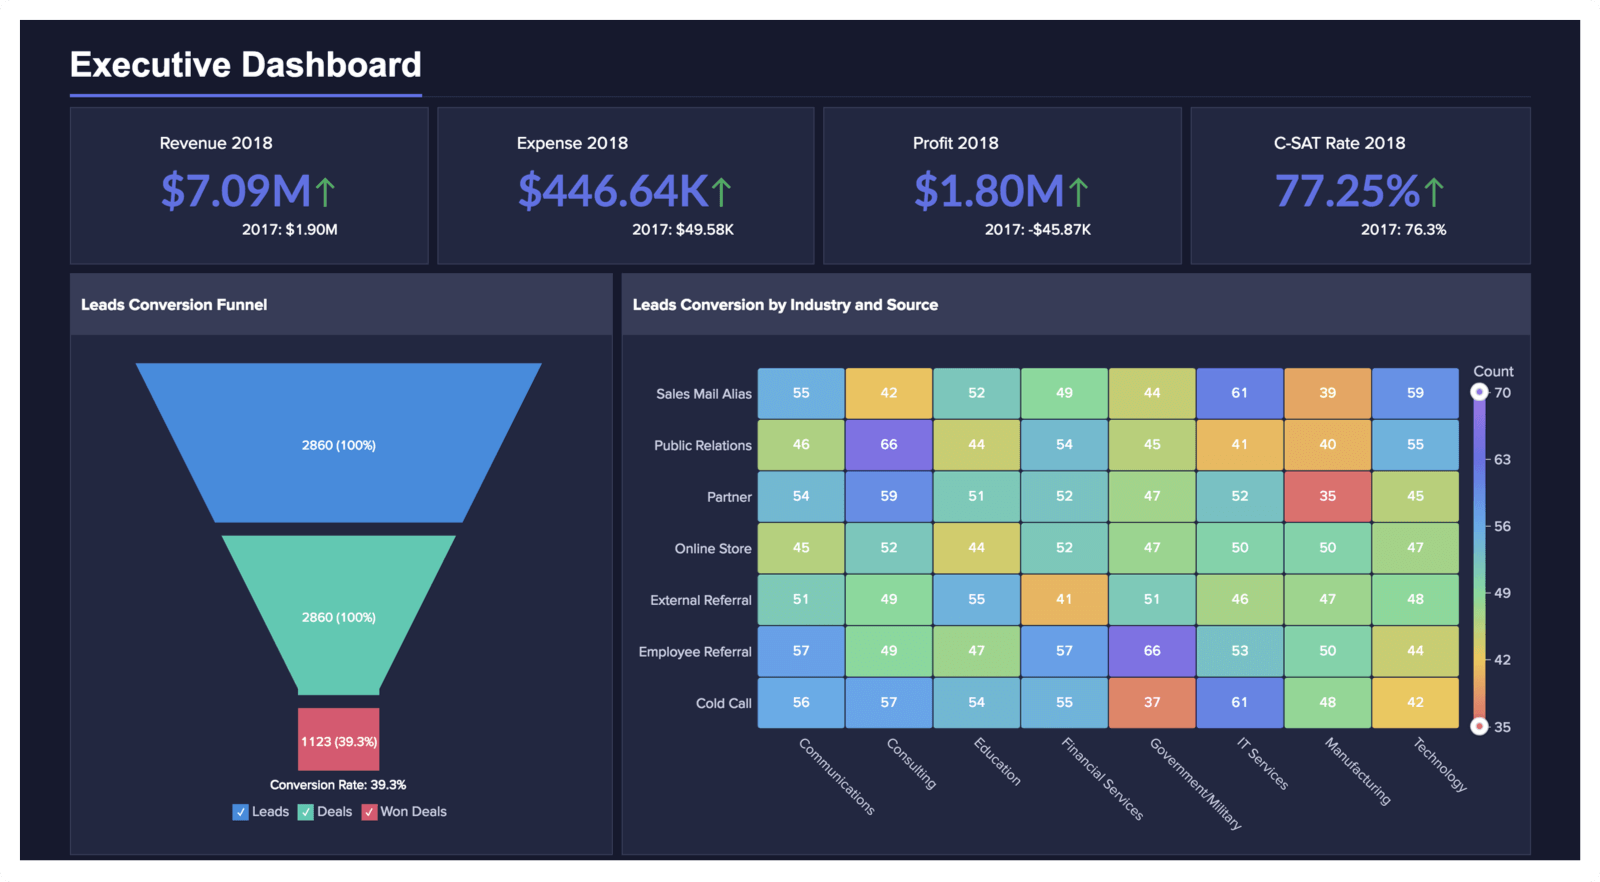The image size is (1600, 882).
Task: Click the Executive Dashboard title
Action: click(246, 65)
